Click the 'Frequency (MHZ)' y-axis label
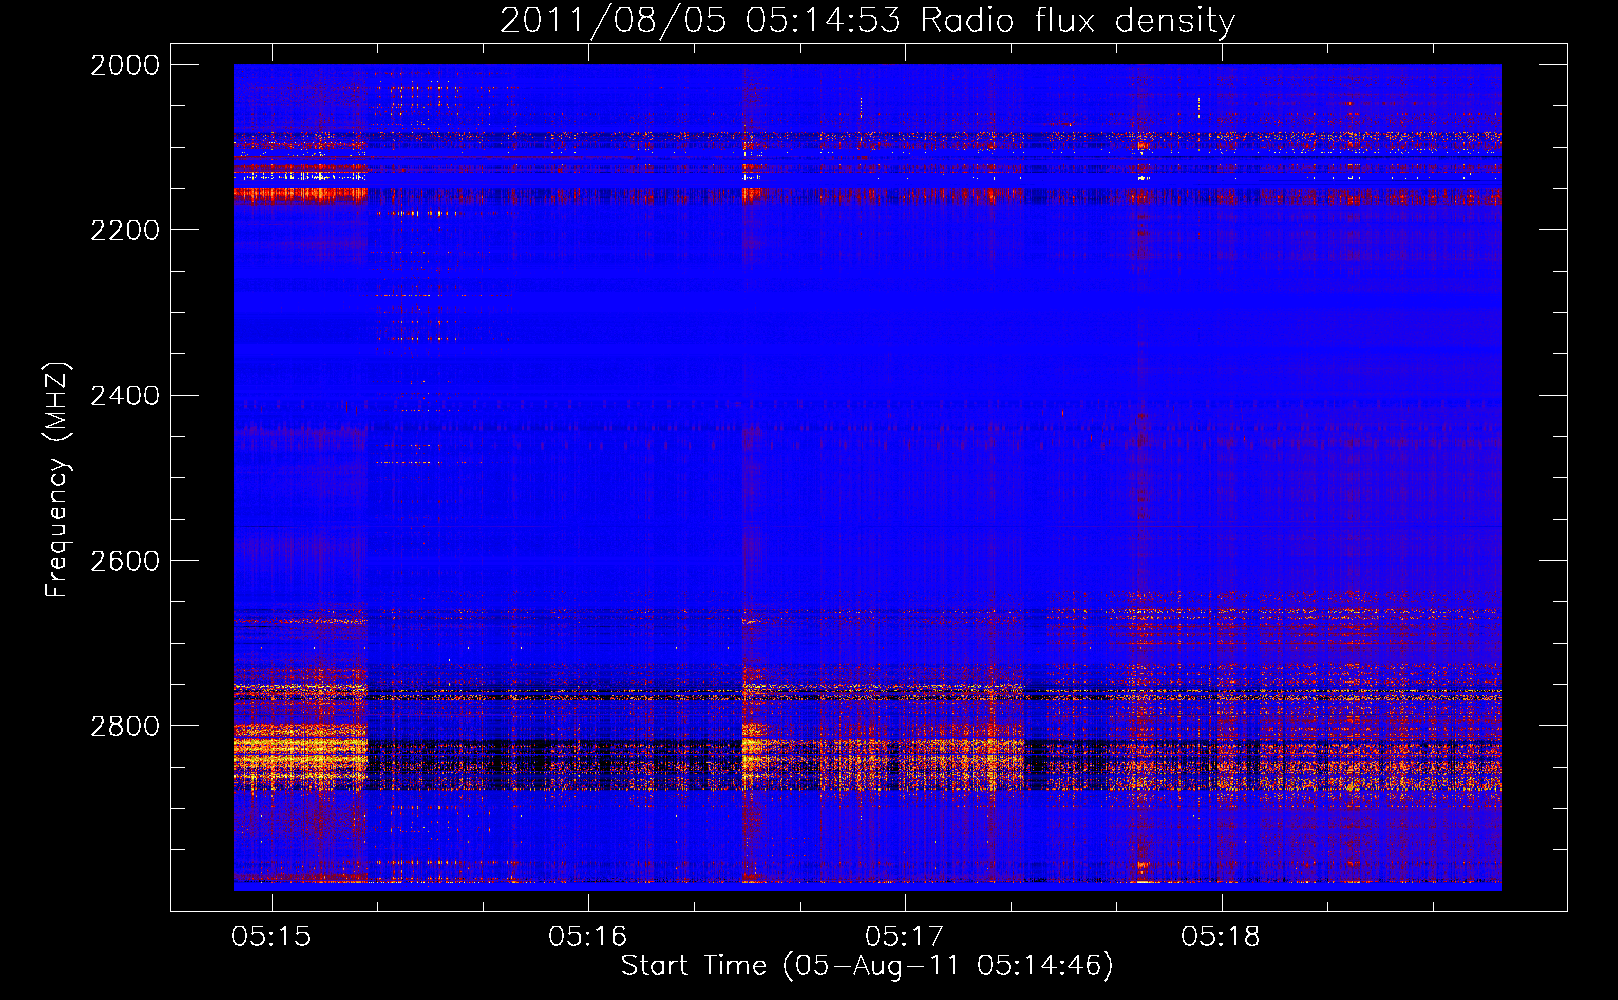The image size is (1618, 1000). coord(58,480)
